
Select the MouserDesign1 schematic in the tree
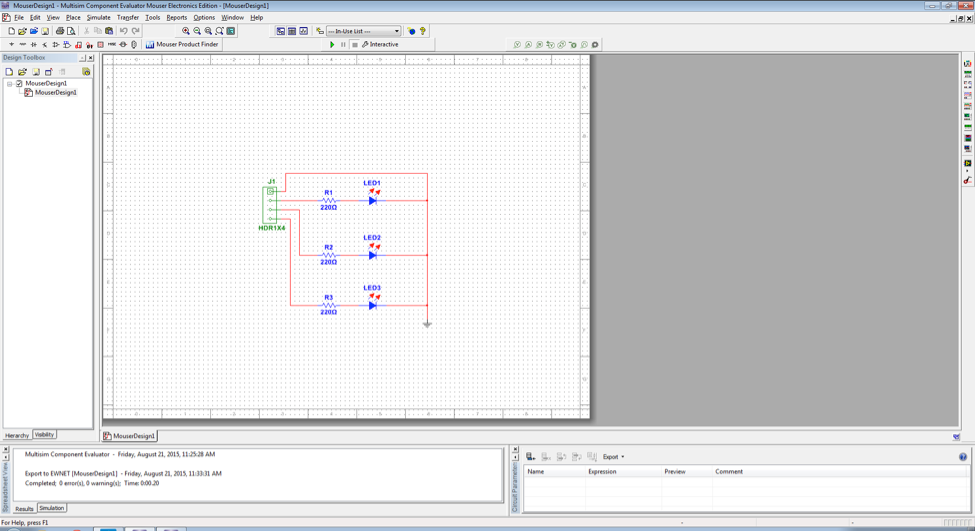point(55,93)
